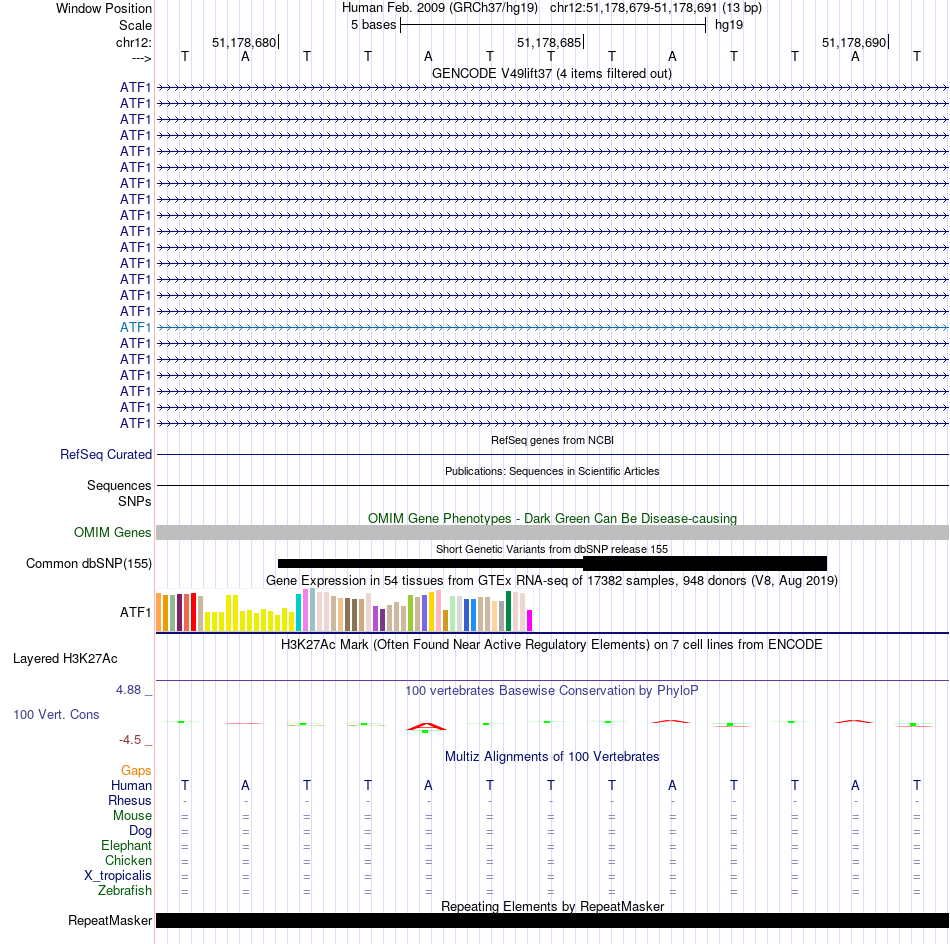Screen dimensions: 950x944
Task: Click the magenta bar in the GTEx chart
Action: tap(529, 620)
